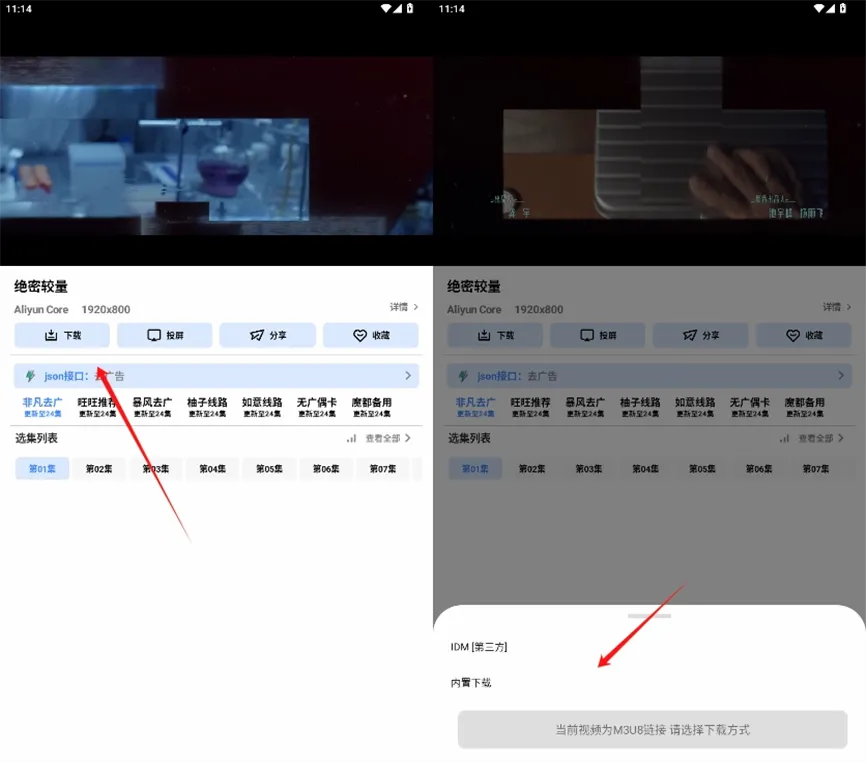Tap 分享 share button in left screenshot
This screenshot has height=763, width=866.
pyautogui.click(x=267, y=335)
